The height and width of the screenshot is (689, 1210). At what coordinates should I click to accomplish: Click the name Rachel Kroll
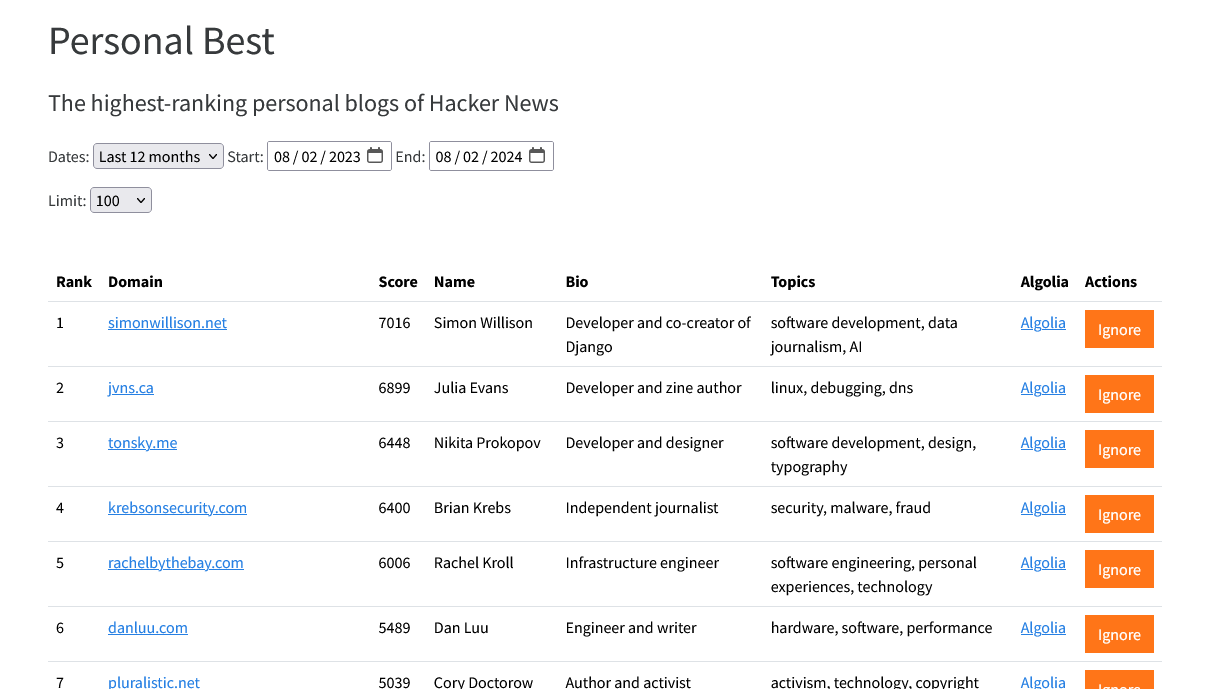[474, 563]
